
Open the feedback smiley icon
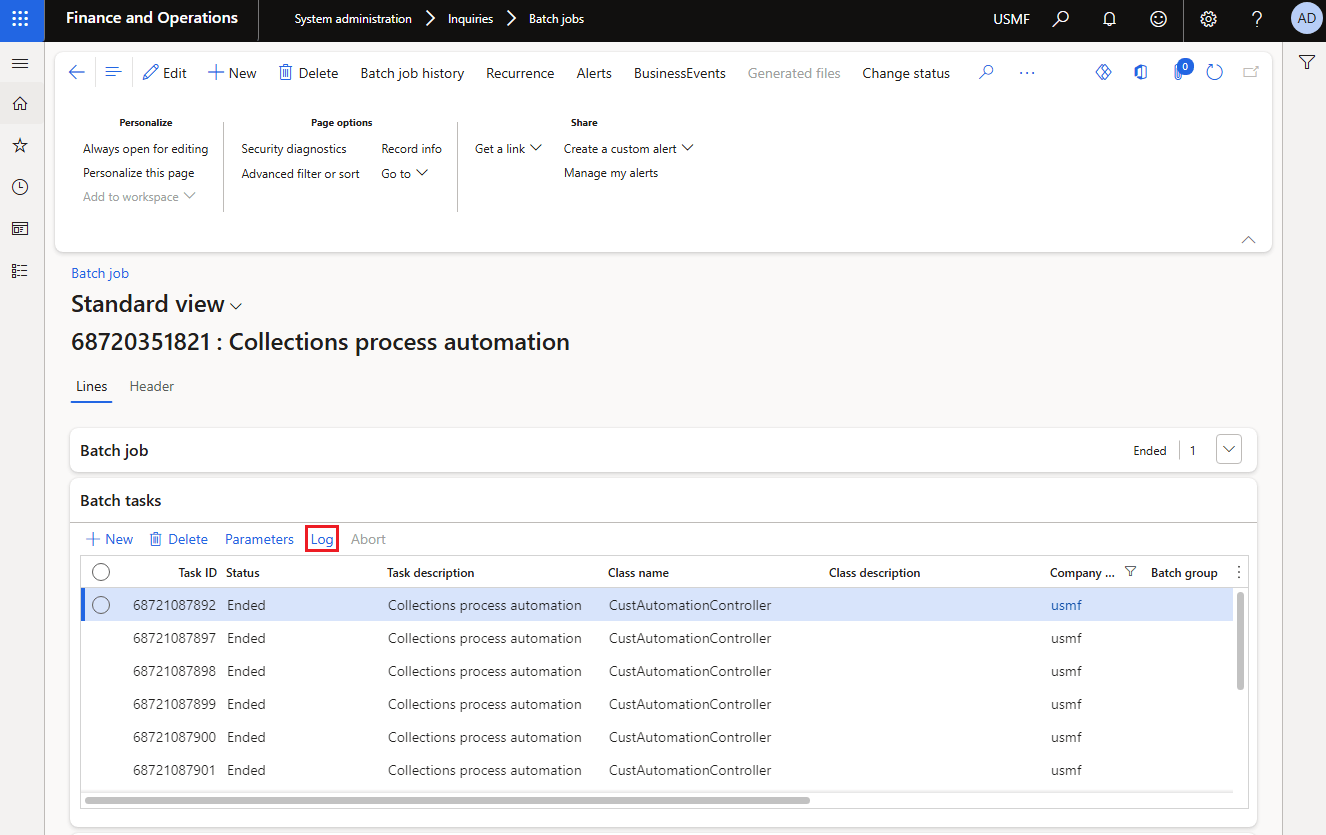(1158, 19)
